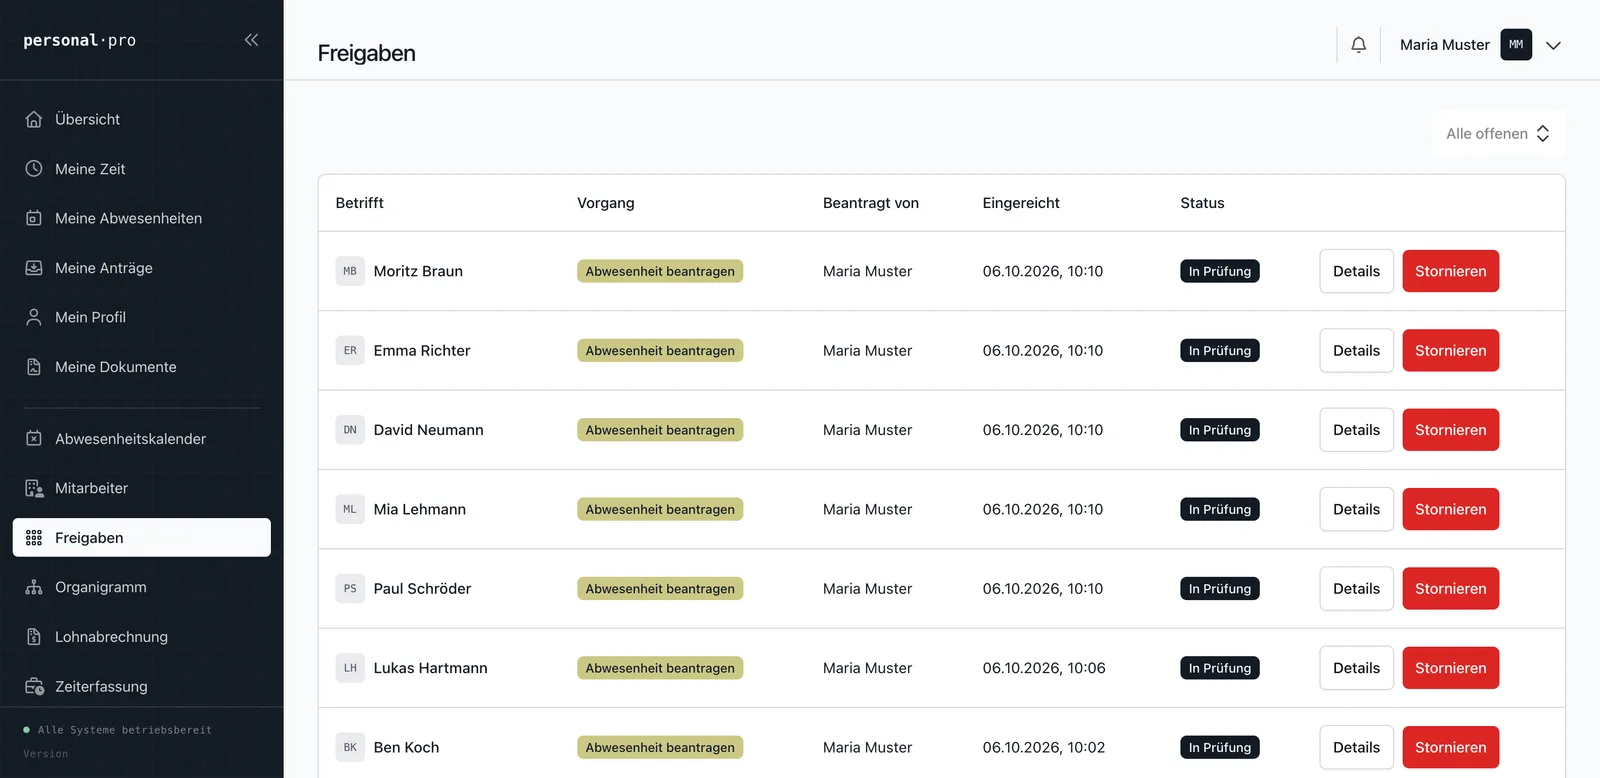1600x778 pixels.
Task: Click timestamp 06.10.2026, 10:02 for Ben Koch
Action: tap(1044, 747)
